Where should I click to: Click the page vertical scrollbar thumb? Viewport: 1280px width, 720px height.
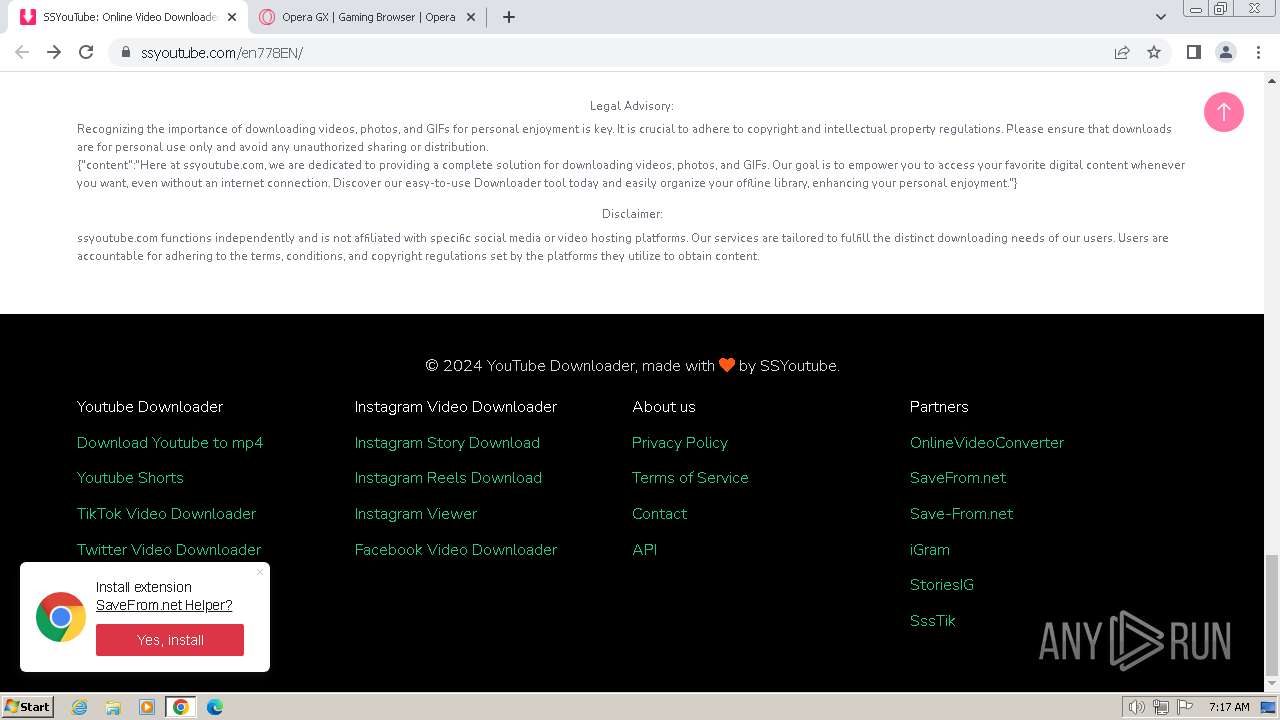[1272, 615]
